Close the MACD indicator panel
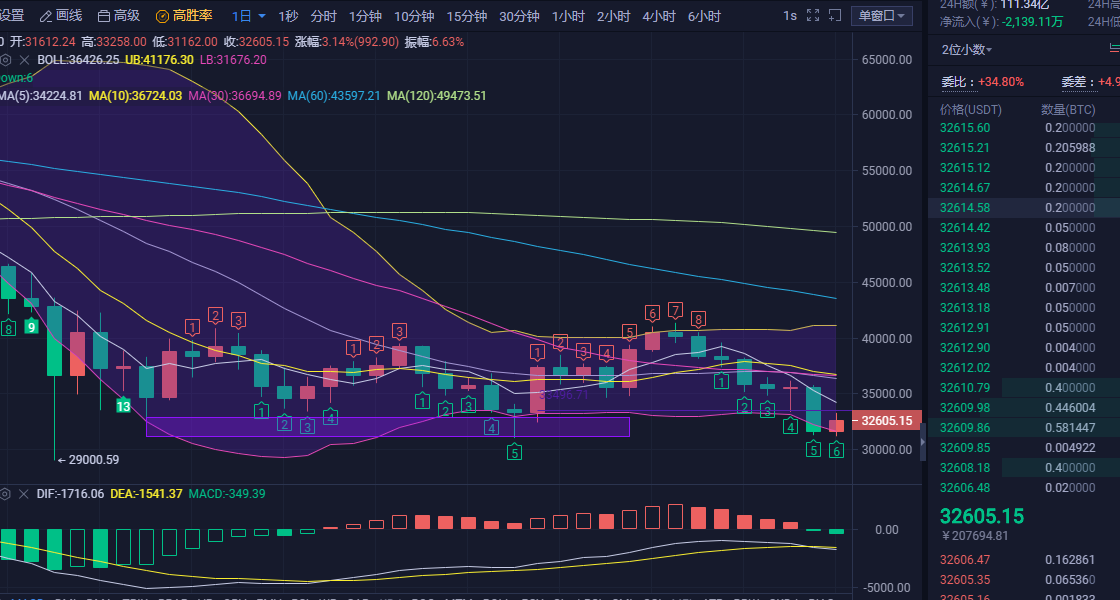The height and width of the screenshot is (600, 1120). click(x=24, y=494)
